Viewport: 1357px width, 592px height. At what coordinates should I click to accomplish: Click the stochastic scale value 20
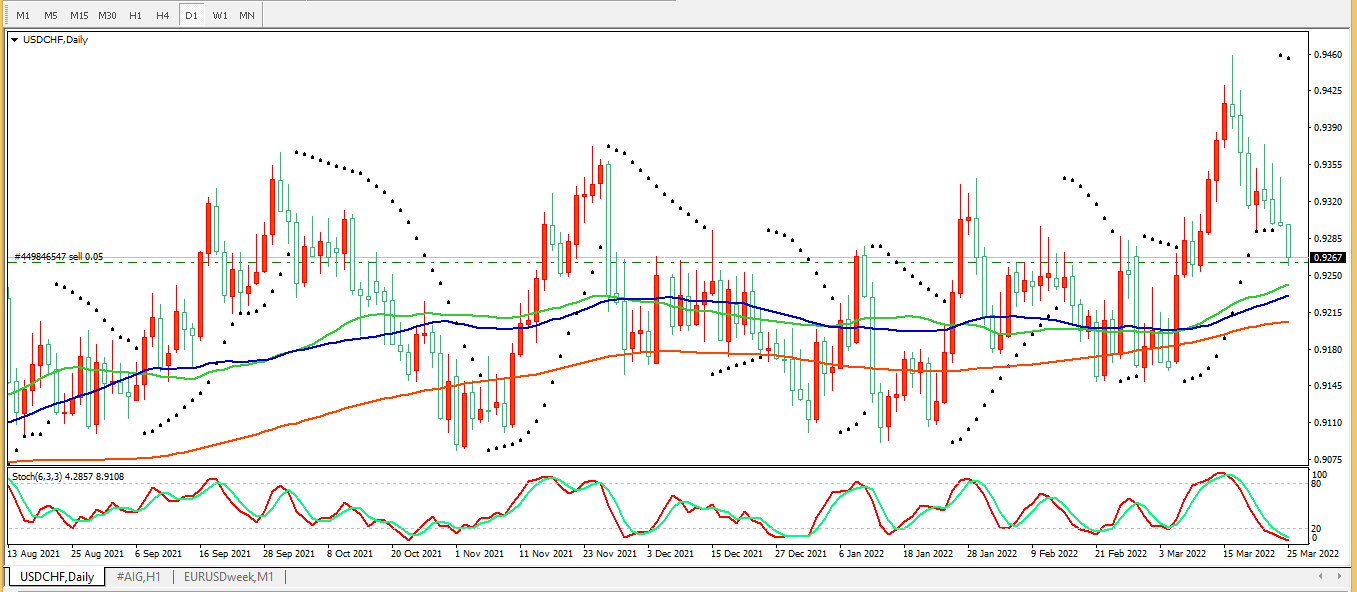point(1318,528)
